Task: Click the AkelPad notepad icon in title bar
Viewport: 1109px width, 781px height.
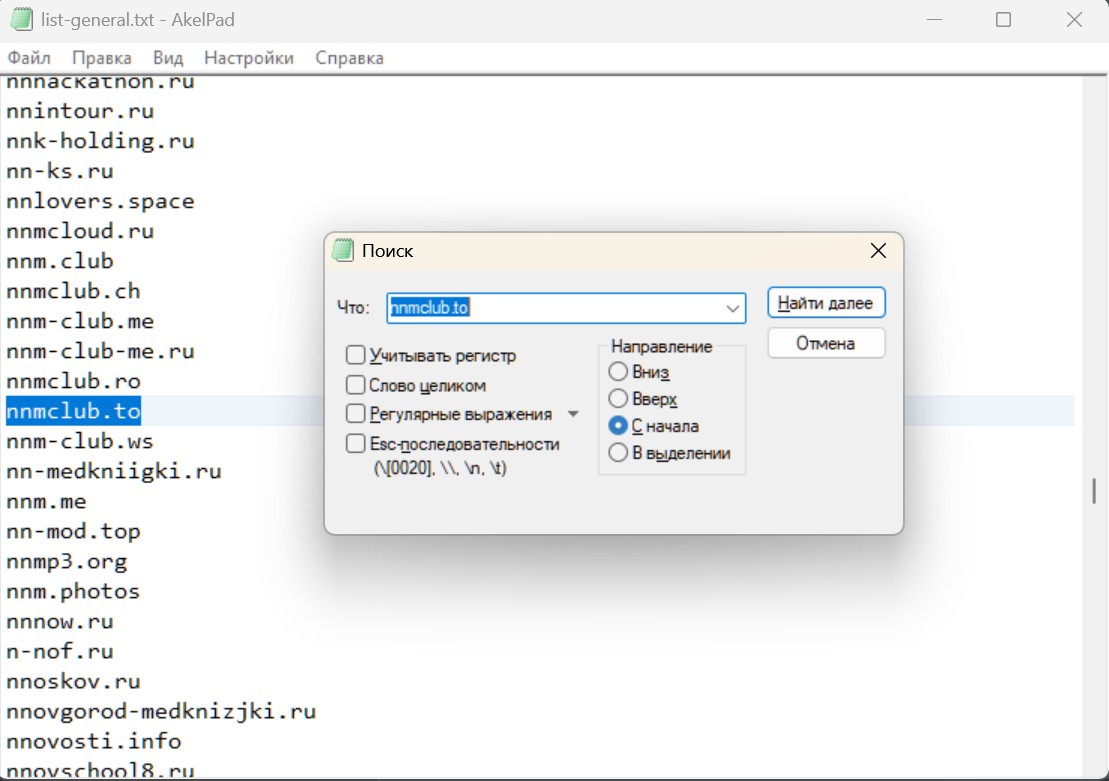Action: [x=21, y=20]
